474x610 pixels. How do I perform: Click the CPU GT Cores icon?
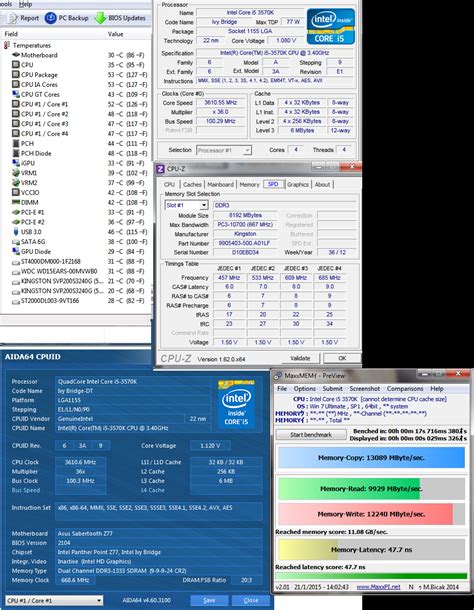[x=16, y=94]
